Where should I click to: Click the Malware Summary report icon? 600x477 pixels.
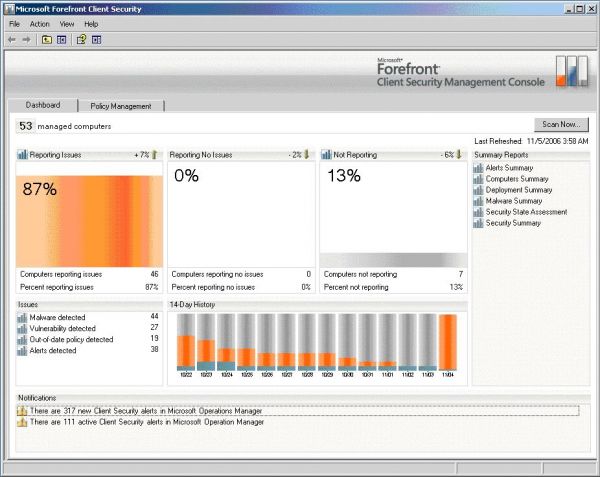pos(478,201)
